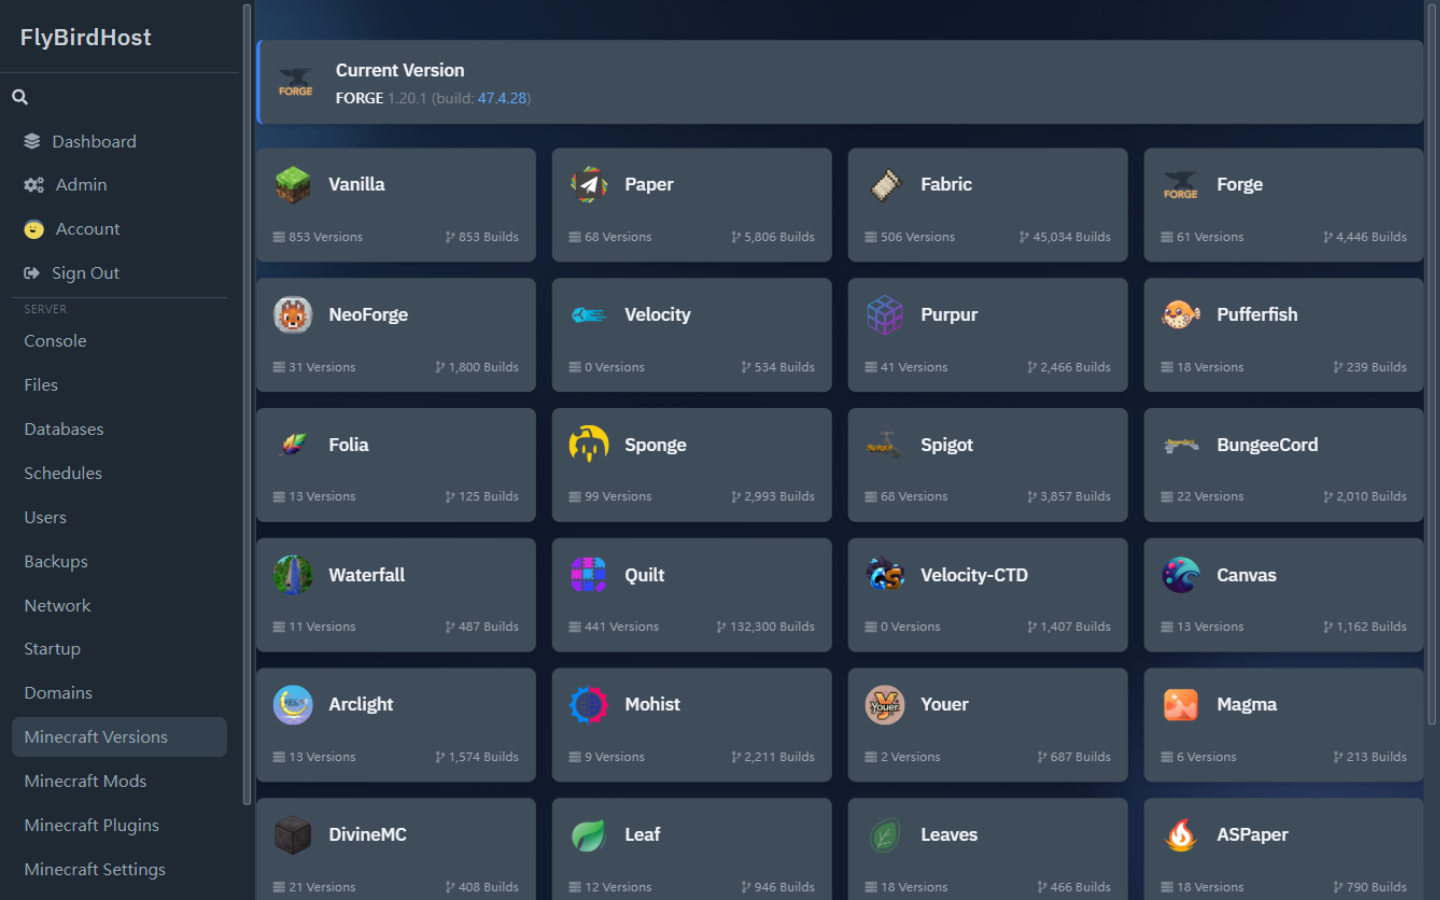Click the Purpur cube icon
Viewport: 1440px width, 900px height.
[x=885, y=315]
